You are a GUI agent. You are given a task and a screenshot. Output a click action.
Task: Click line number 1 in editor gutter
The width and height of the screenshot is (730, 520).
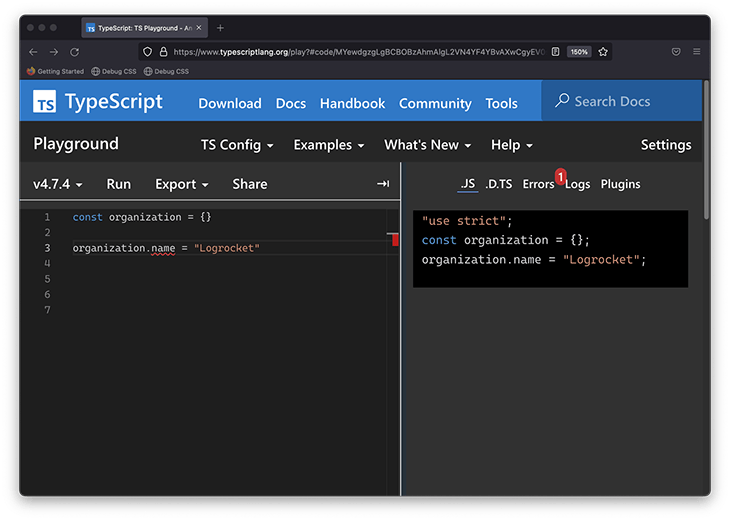(x=47, y=217)
